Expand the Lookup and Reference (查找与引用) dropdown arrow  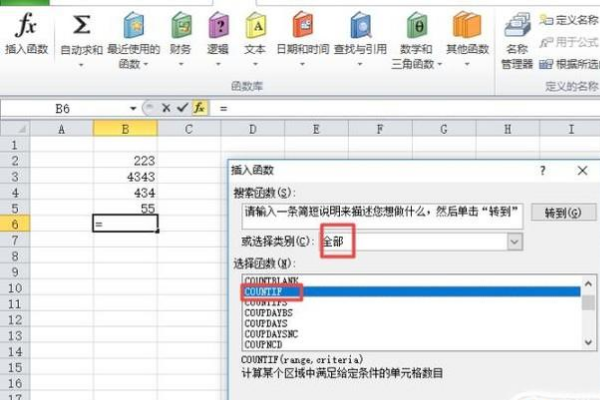pos(360,64)
